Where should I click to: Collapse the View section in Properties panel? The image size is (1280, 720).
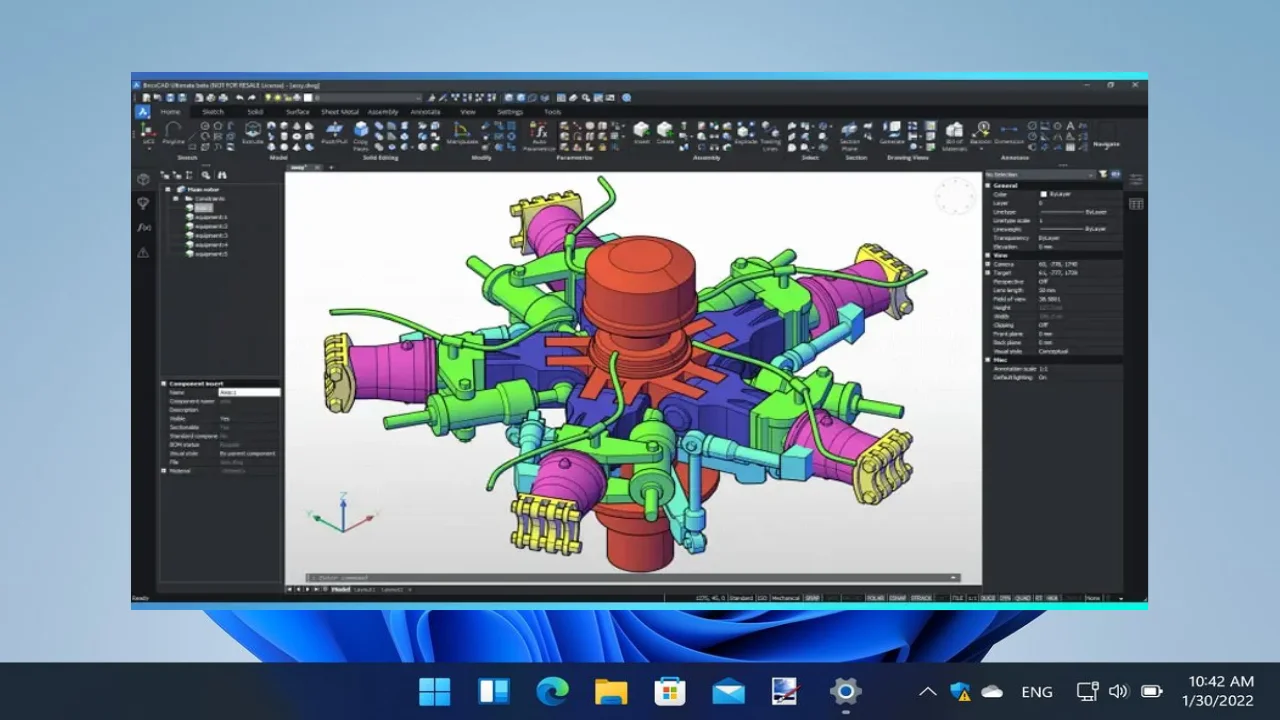point(988,255)
